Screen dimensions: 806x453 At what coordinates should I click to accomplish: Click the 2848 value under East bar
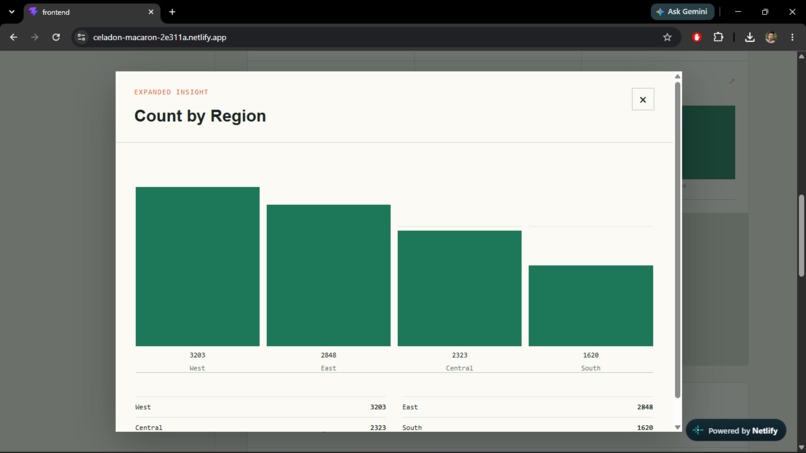pos(328,355)
